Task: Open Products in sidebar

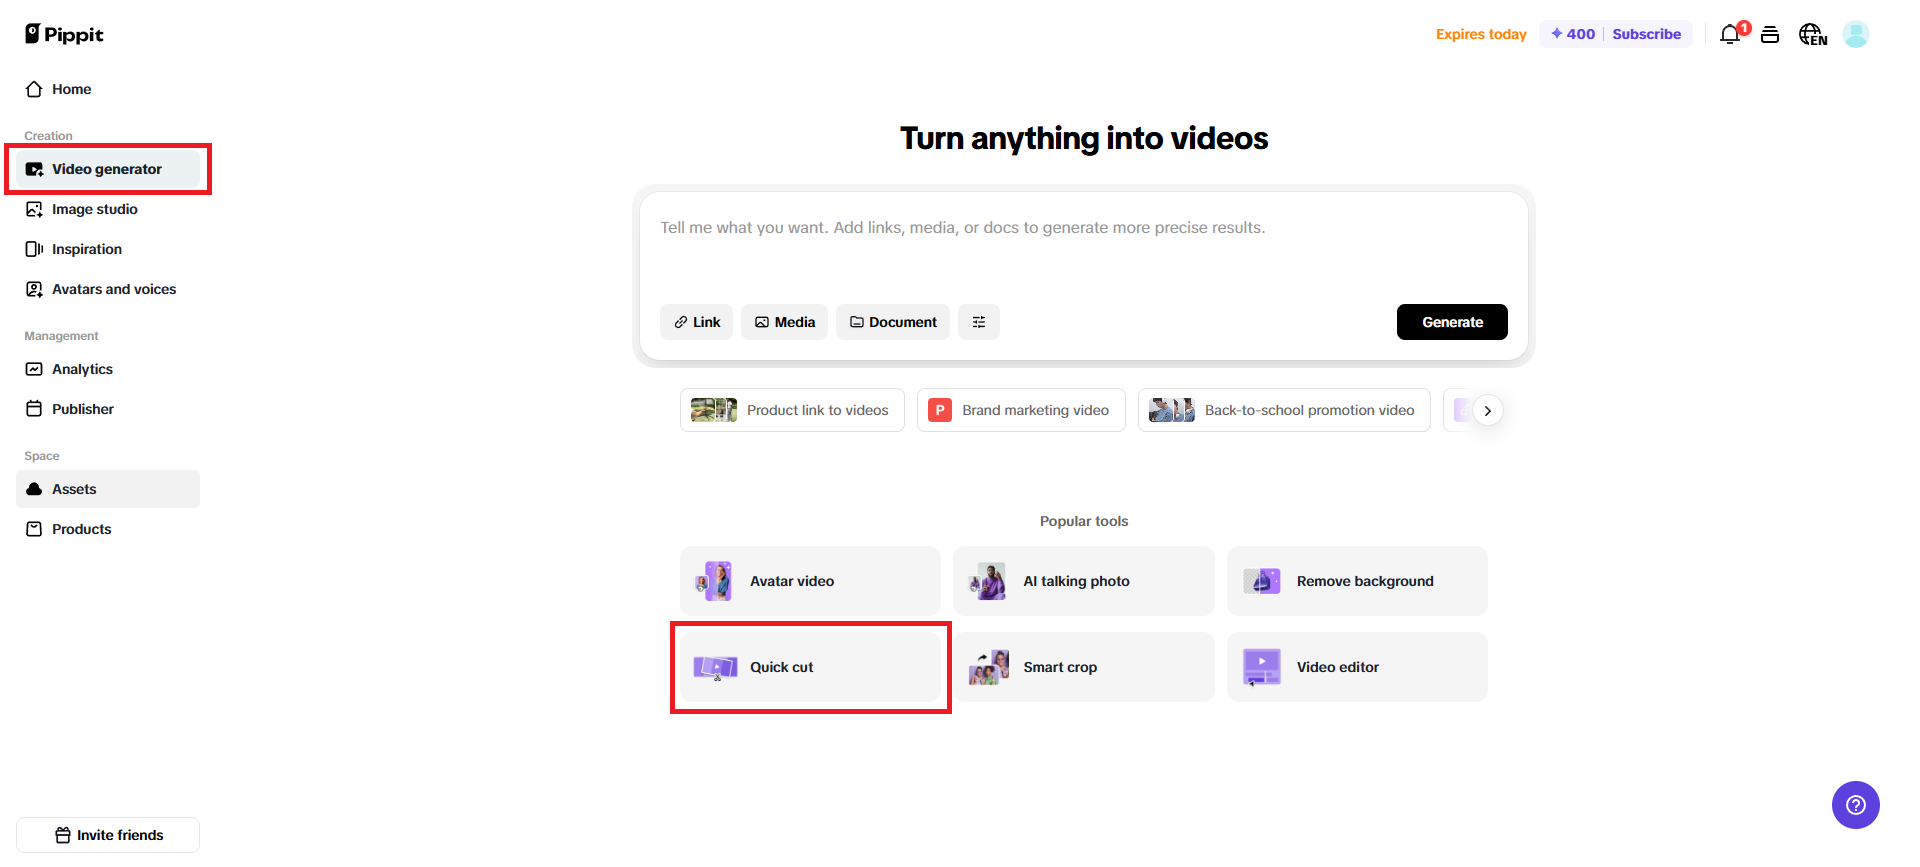Action: (x=108, y=529)
